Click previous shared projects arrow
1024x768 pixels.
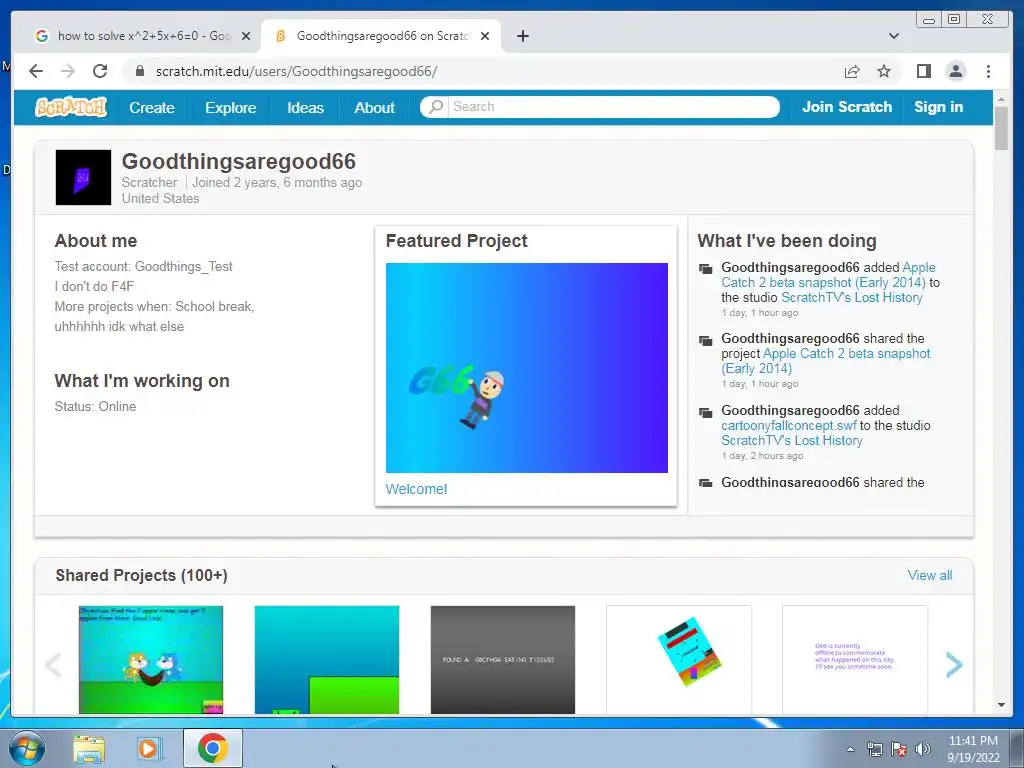coord(53,665)
